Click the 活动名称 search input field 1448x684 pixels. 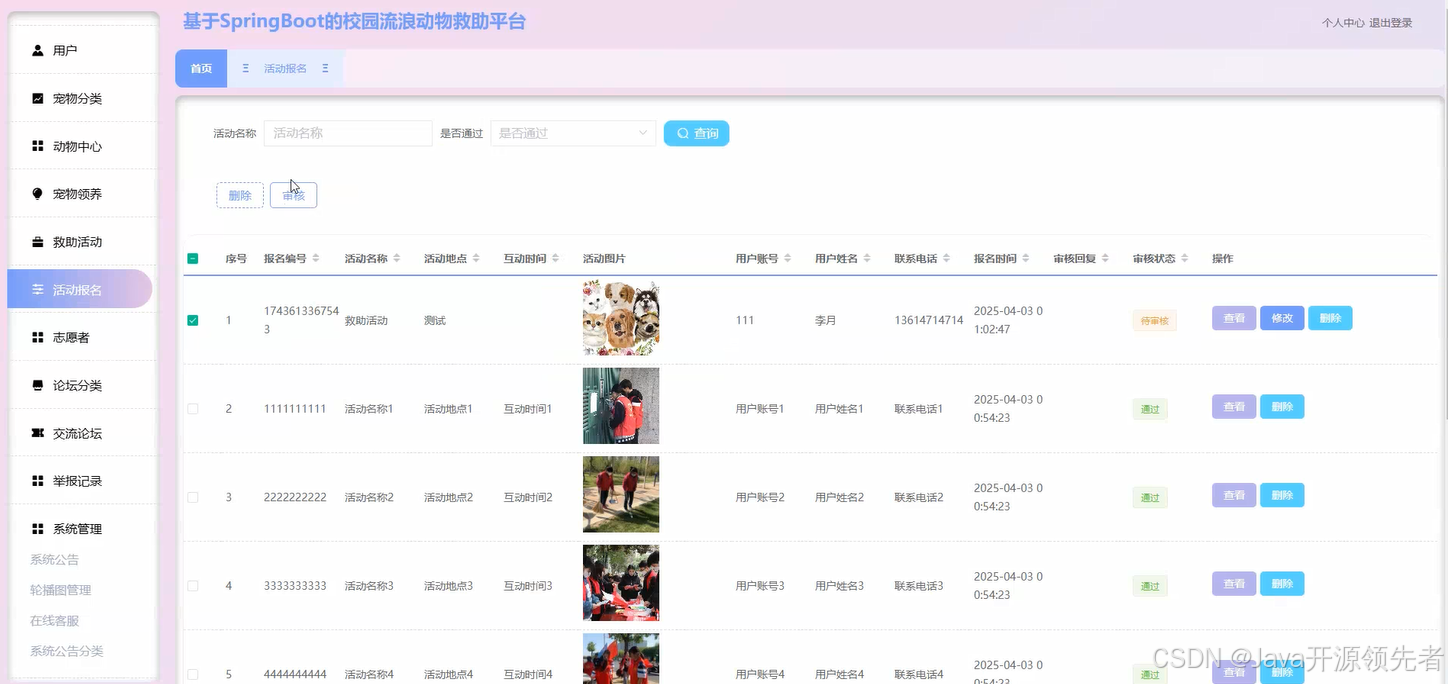(347, 132)
